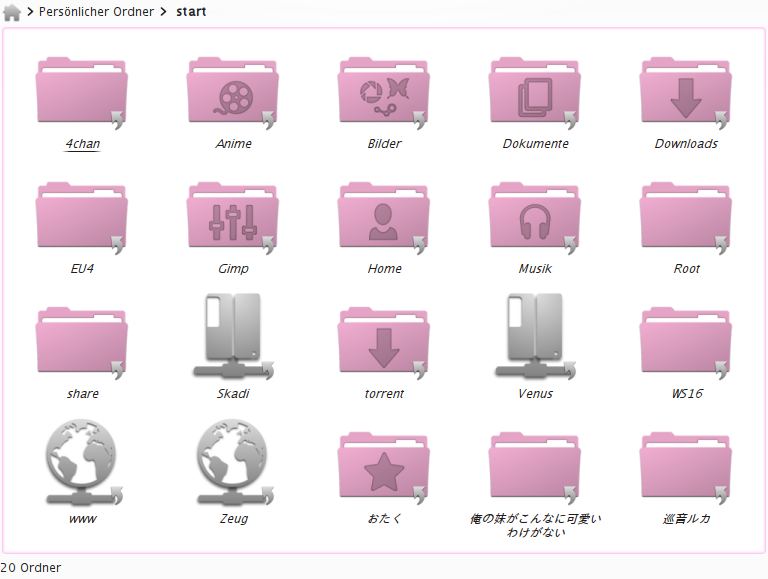Image resolution: width=768 pixels, height=579 pixels.
Task: Open the Anime folder with film reel
Action: tap(233, 92)
